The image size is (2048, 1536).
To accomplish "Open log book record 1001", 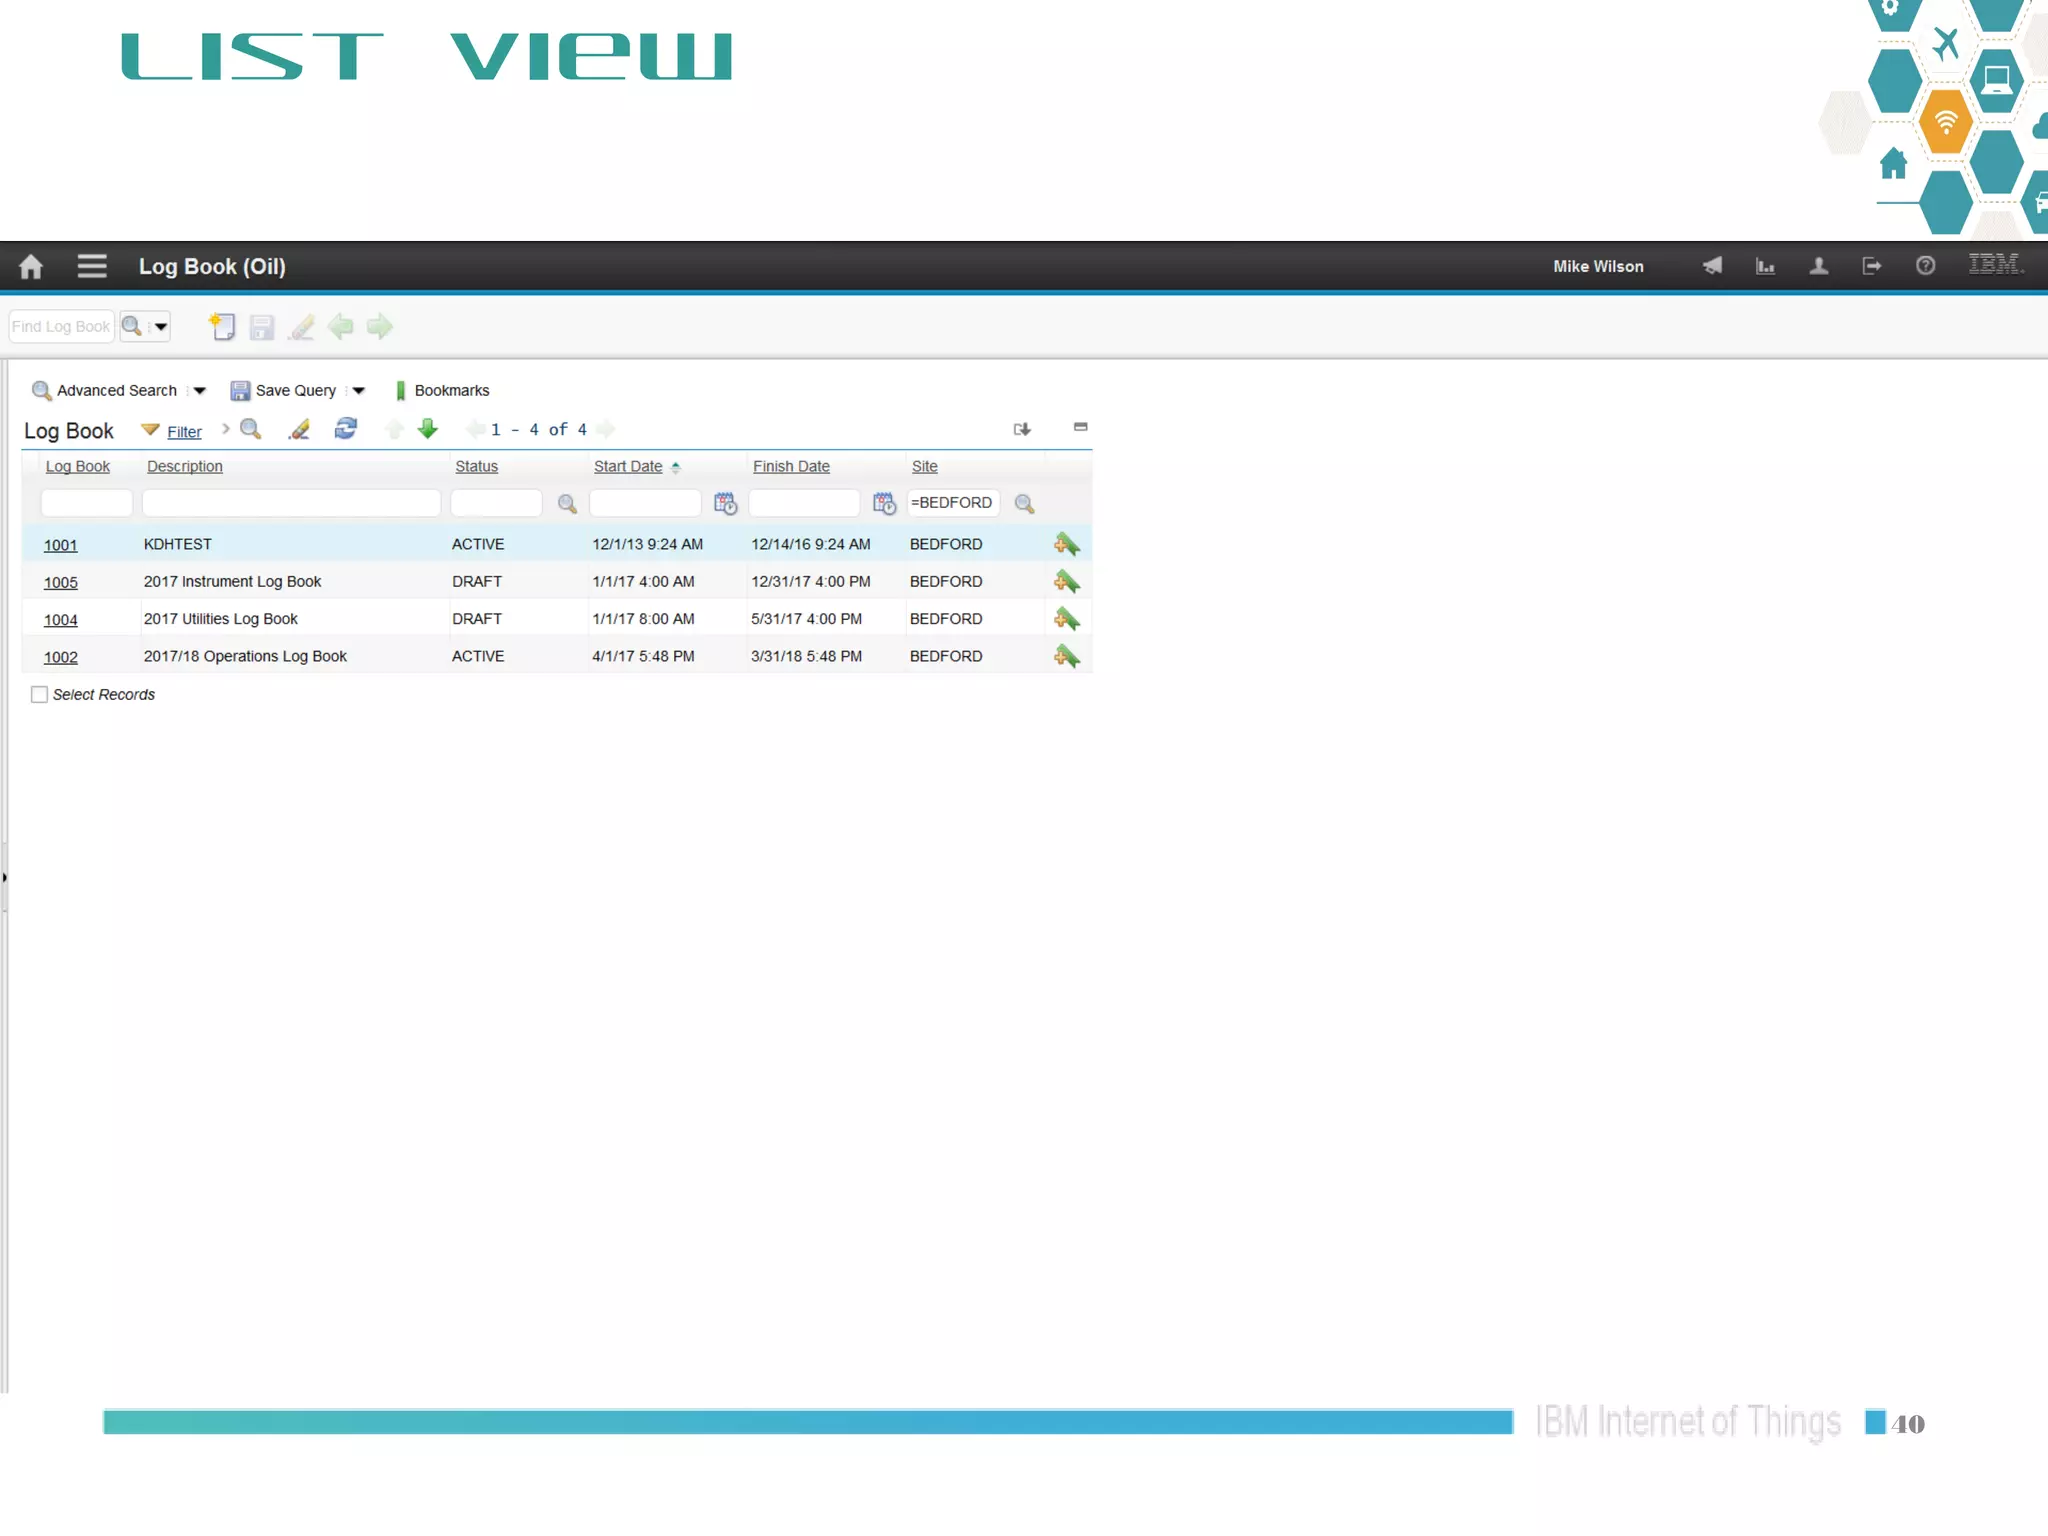I will pyautogui.click(x=60, y=545).
